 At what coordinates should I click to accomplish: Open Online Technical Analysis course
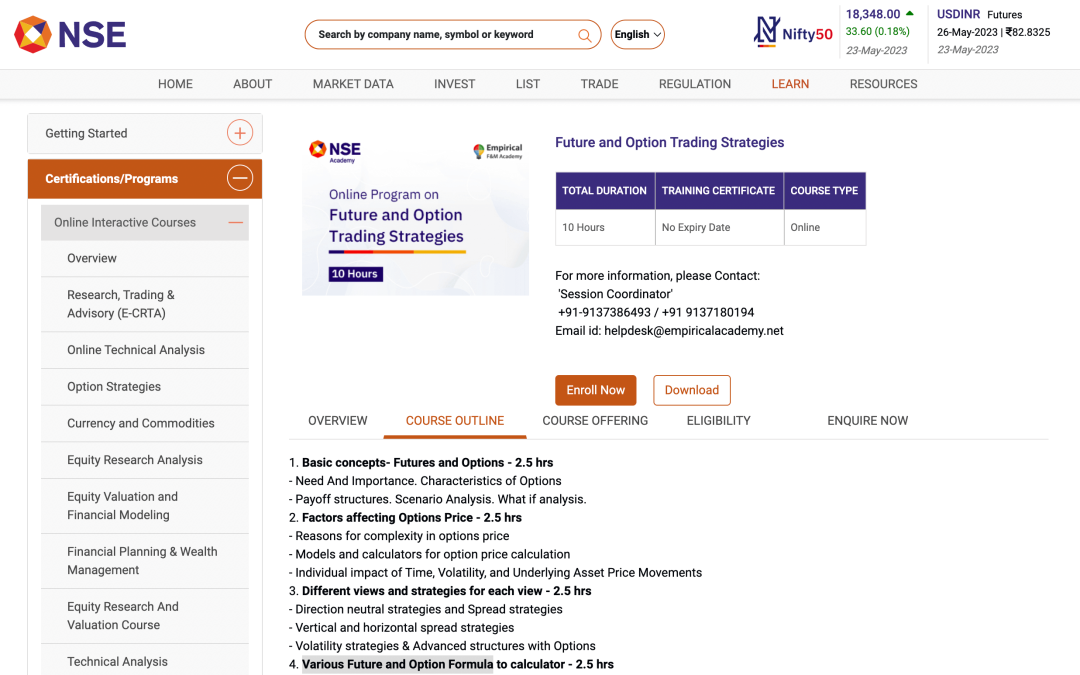145,350
